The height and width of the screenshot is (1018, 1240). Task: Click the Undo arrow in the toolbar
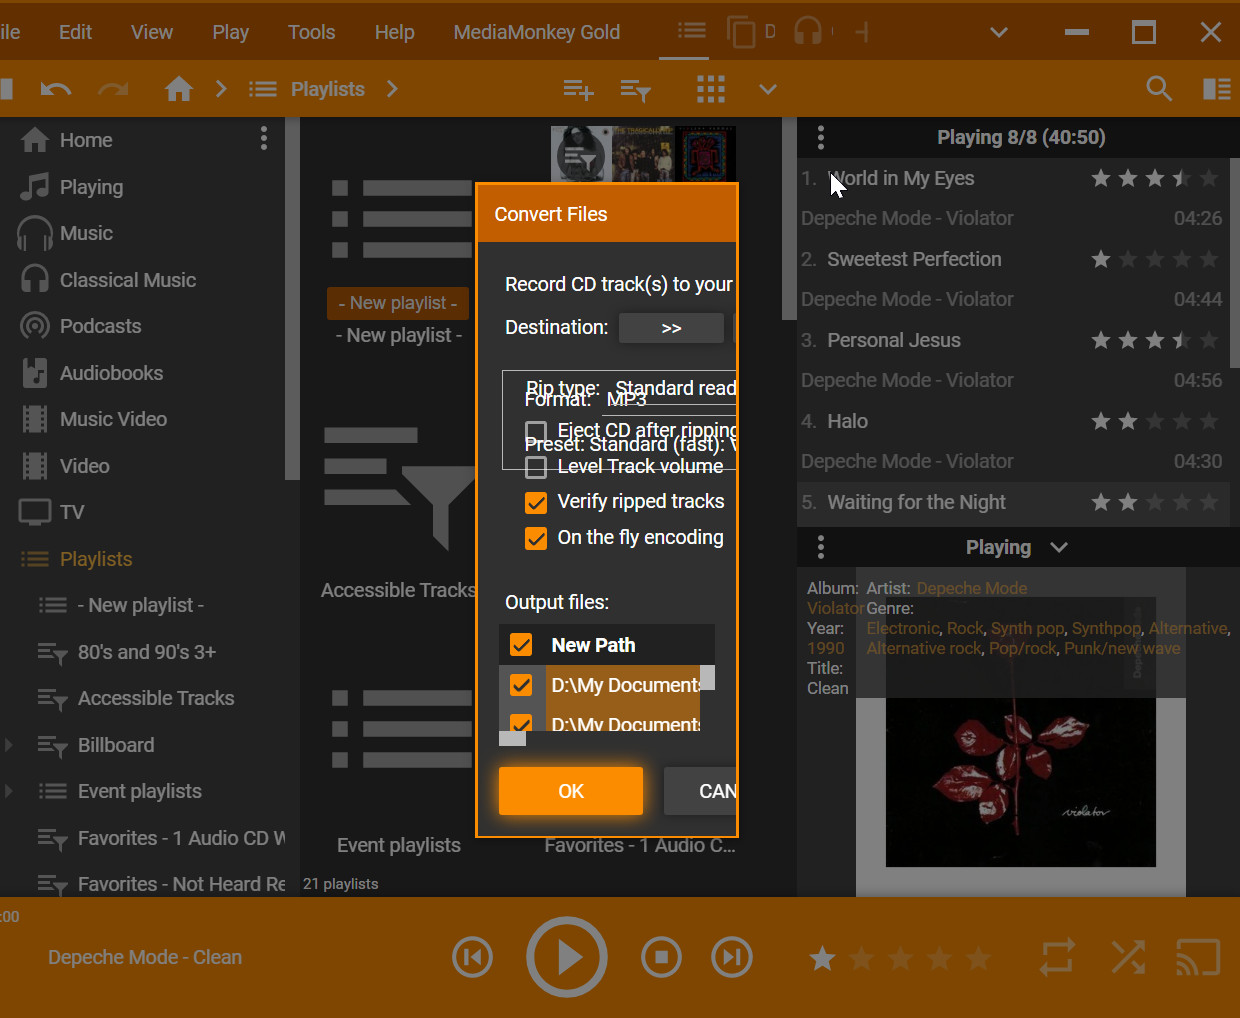click(x=56, y=89)
